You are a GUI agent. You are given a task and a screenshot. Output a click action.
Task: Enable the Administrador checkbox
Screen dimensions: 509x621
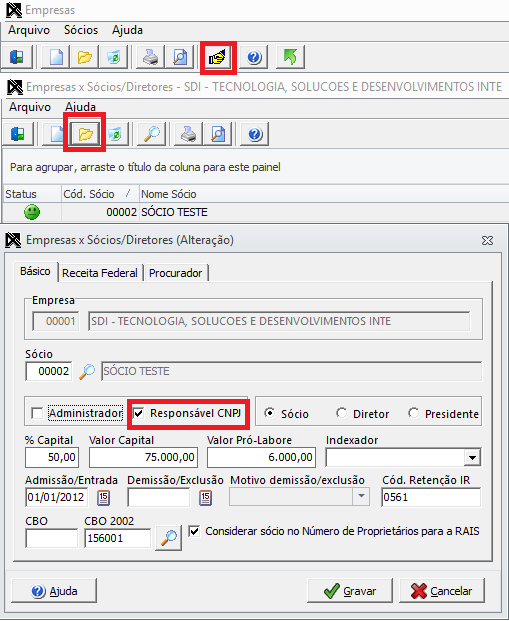pos(37,413)
